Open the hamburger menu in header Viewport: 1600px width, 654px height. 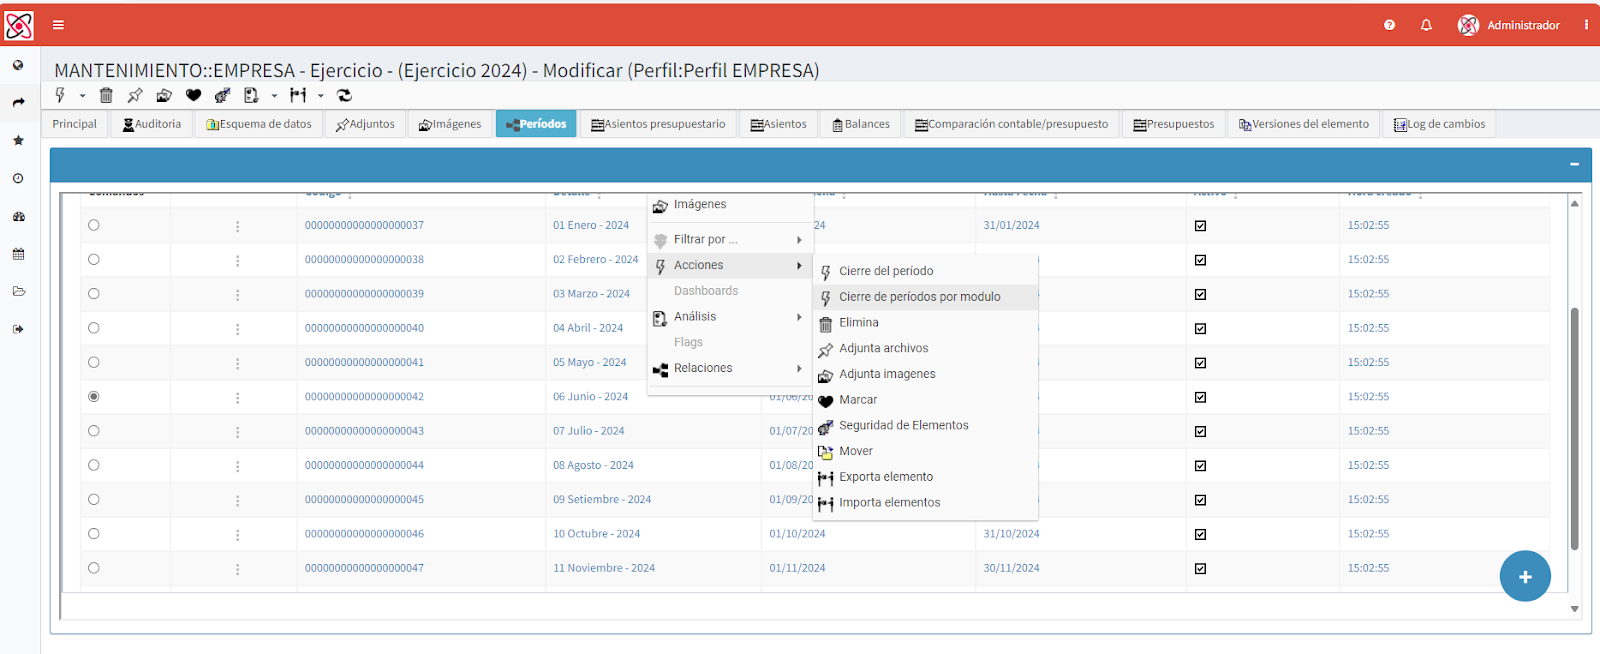click(x=58, y=25)
